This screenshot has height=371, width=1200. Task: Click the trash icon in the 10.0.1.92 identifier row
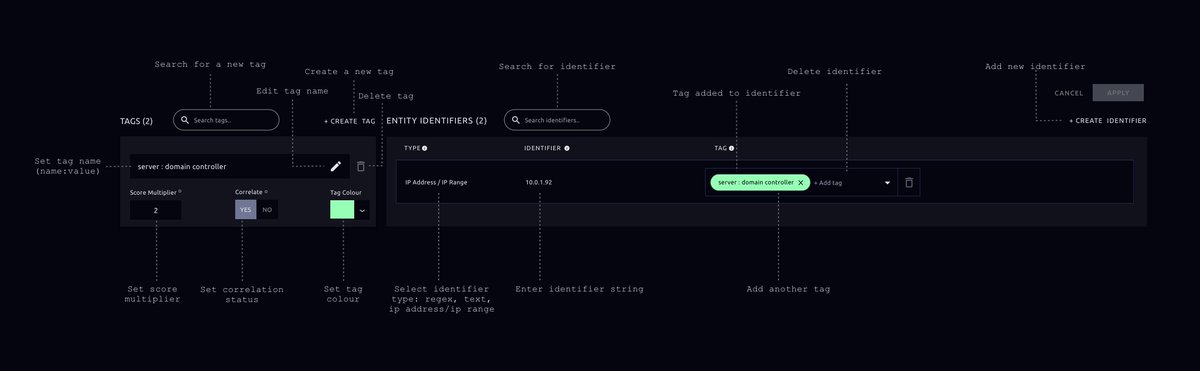coord(909,183)
